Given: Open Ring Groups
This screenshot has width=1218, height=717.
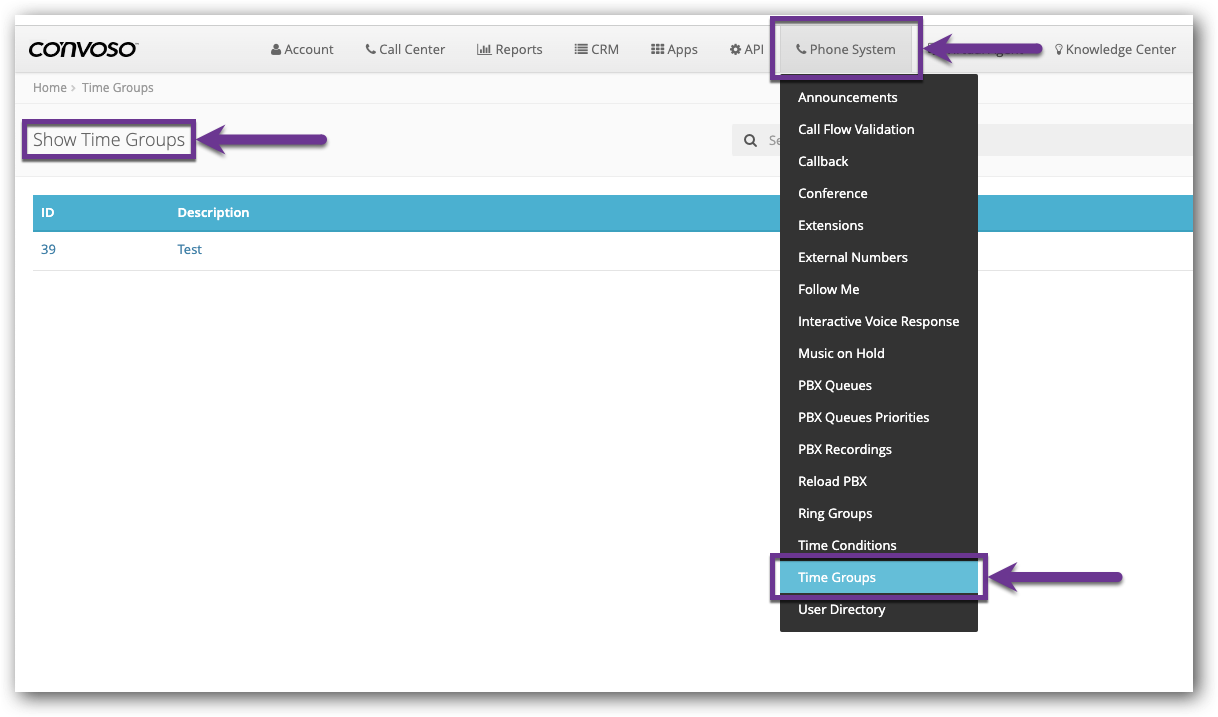Looking at the screenshot, I should pos(878,513).
